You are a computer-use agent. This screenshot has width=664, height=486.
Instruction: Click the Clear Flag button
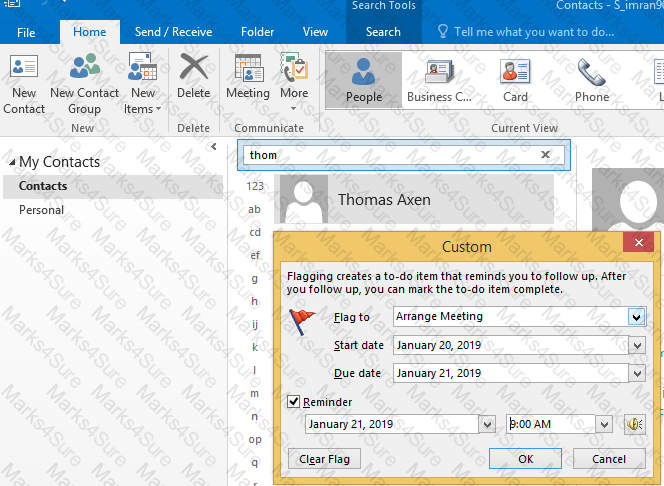click(324, 459)
